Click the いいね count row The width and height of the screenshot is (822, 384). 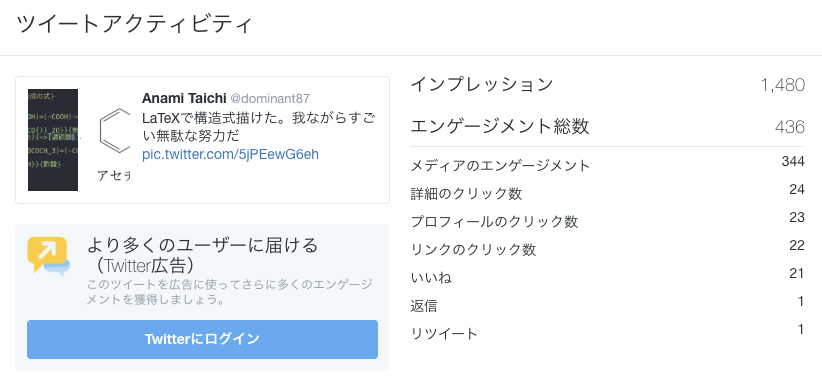click(x=607, y=276)
